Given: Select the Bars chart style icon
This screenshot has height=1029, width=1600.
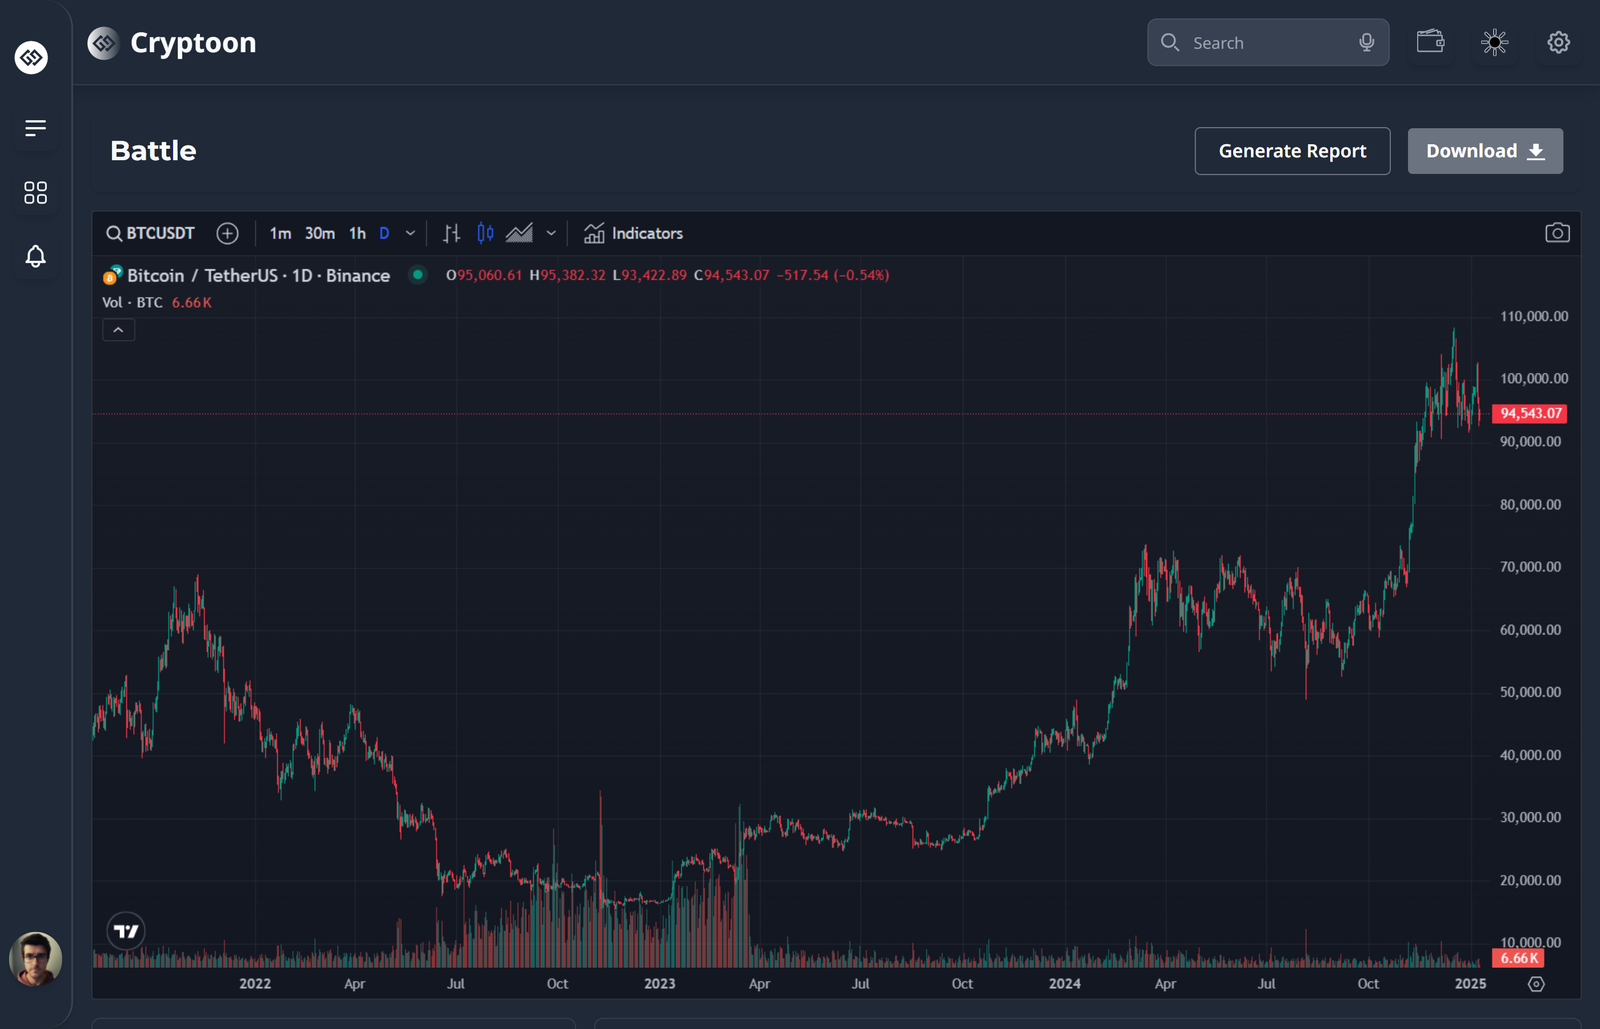Looking at the screenshot, I should pyautogui.click(x=452, y=233).
